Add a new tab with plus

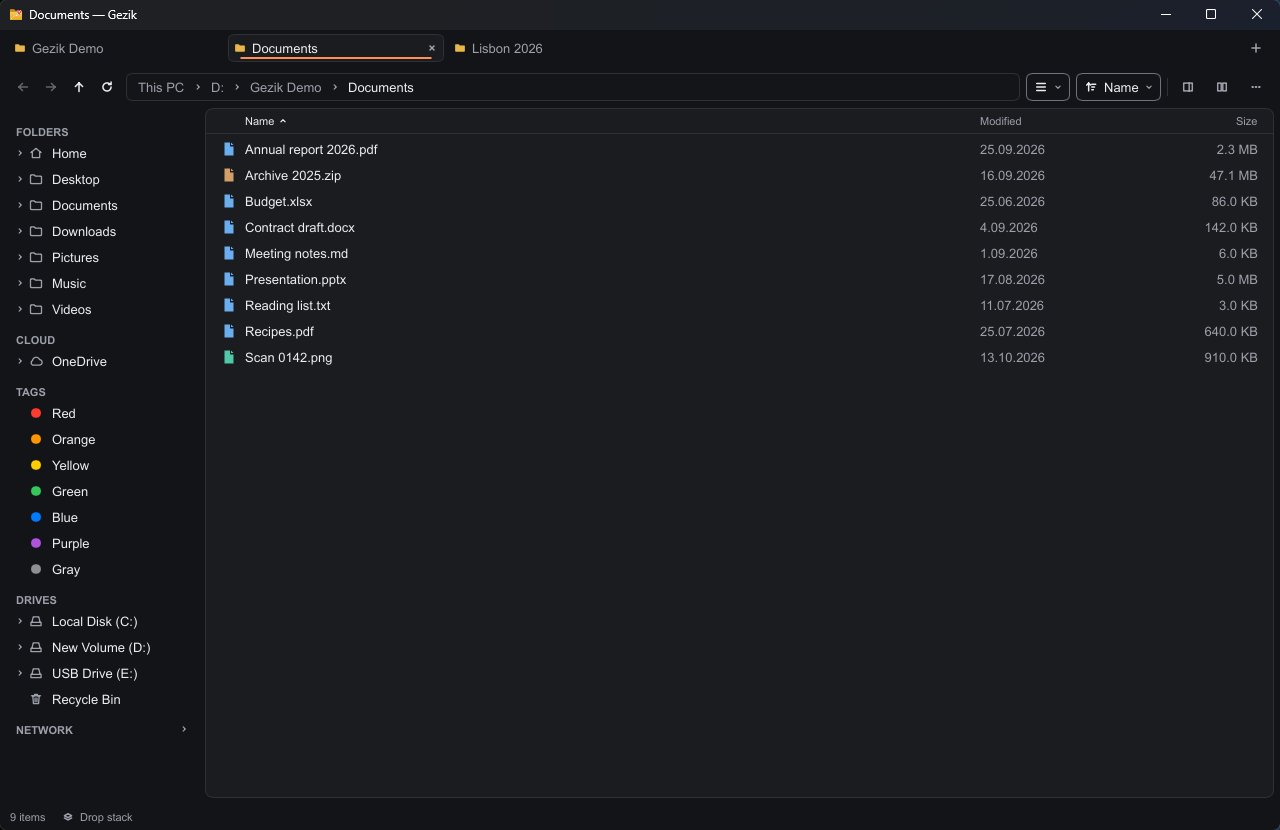(1256, 48)
